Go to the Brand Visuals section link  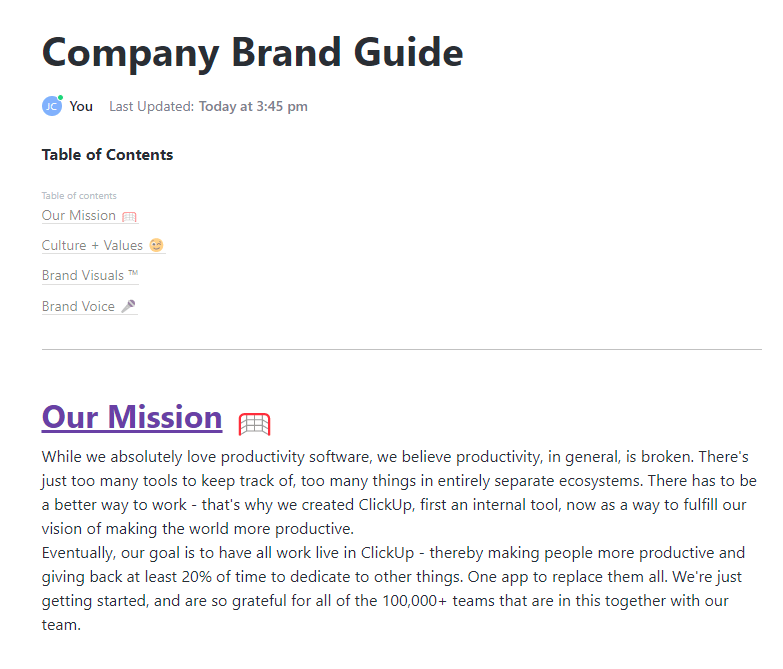coord(83,275)
